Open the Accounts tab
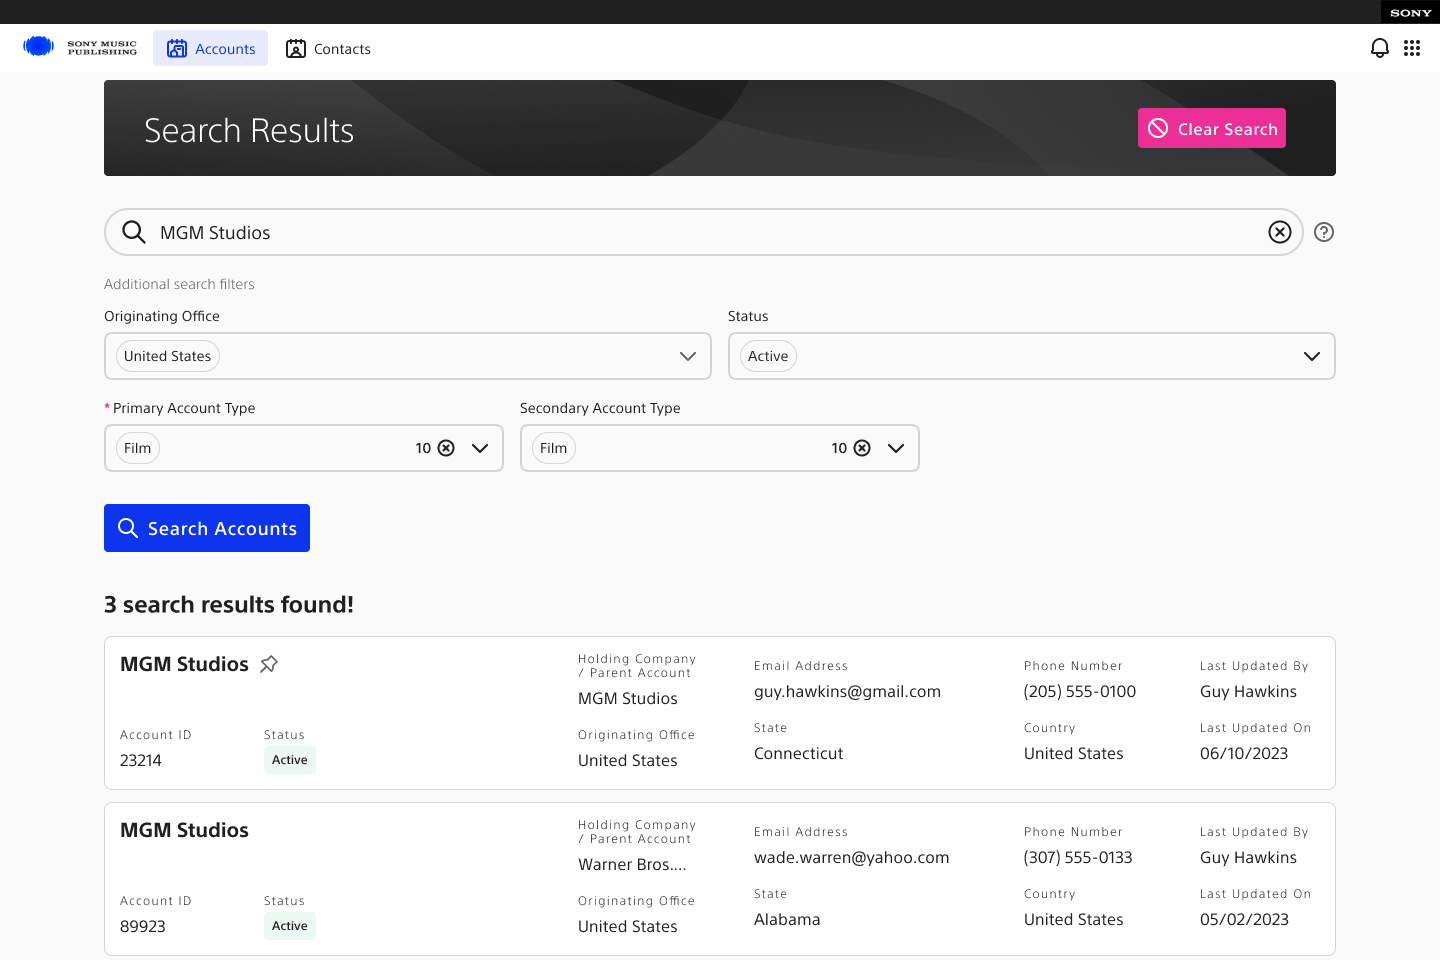The height and width of the screenshot is (960, 1440). coord(211,48)
